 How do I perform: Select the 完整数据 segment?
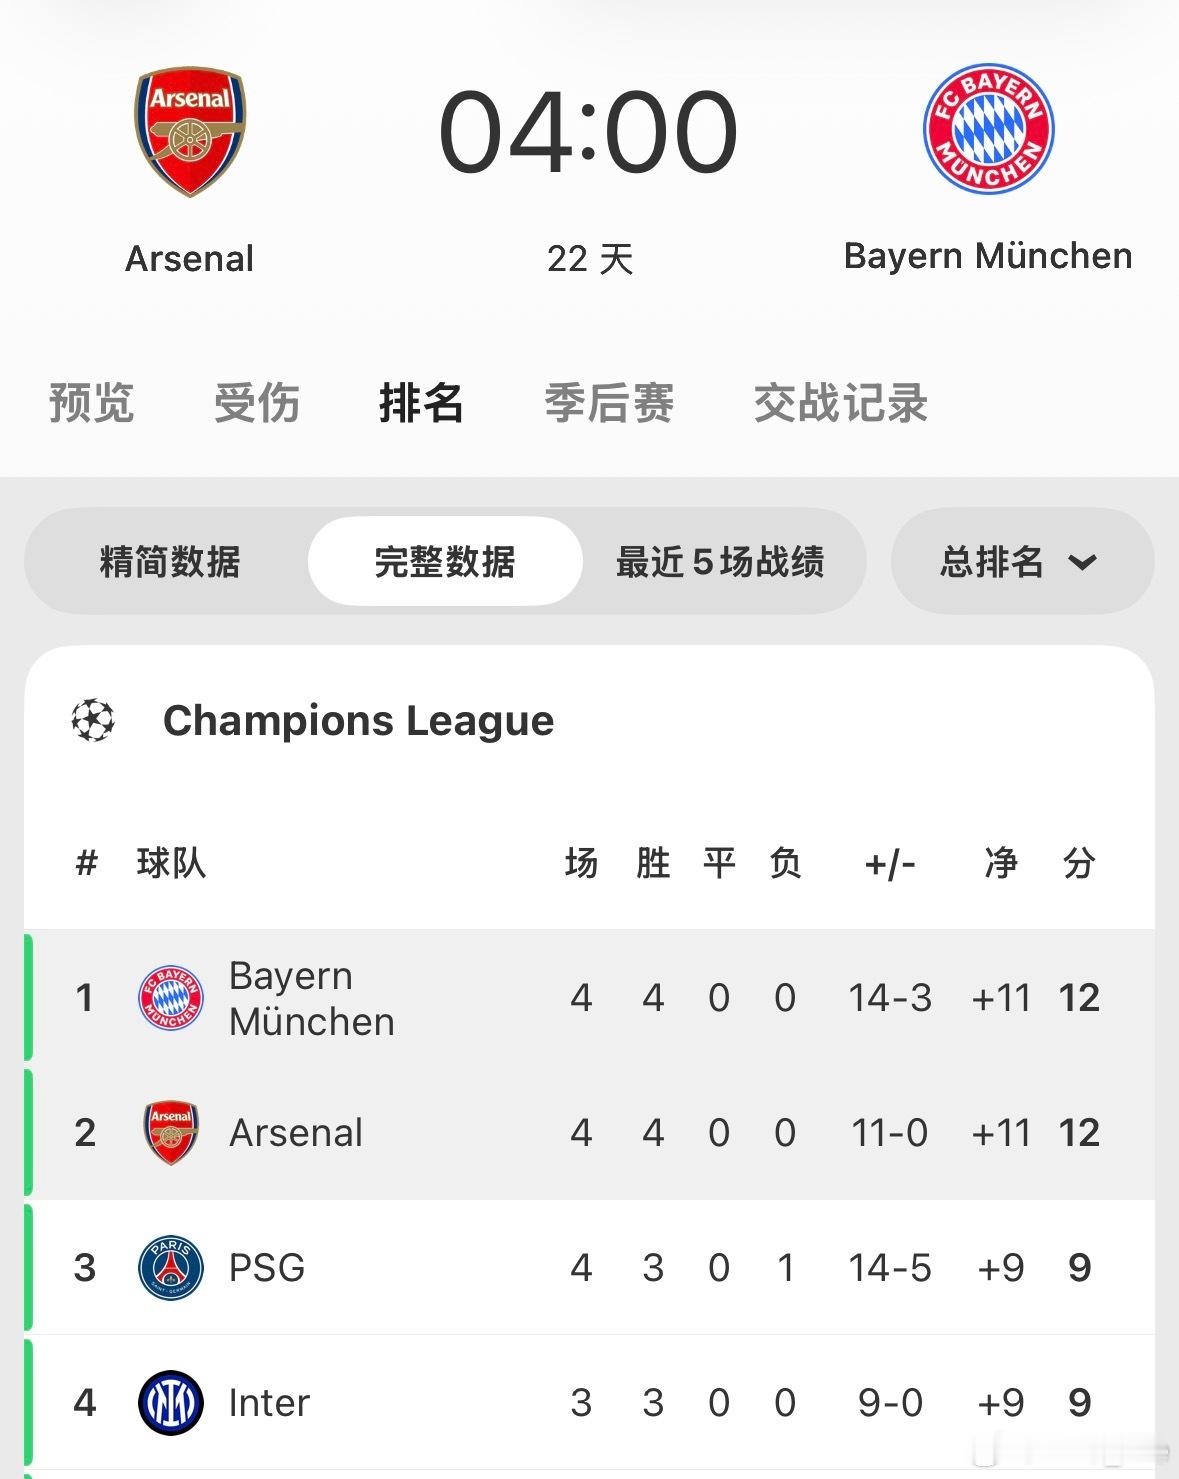point(445,562)
